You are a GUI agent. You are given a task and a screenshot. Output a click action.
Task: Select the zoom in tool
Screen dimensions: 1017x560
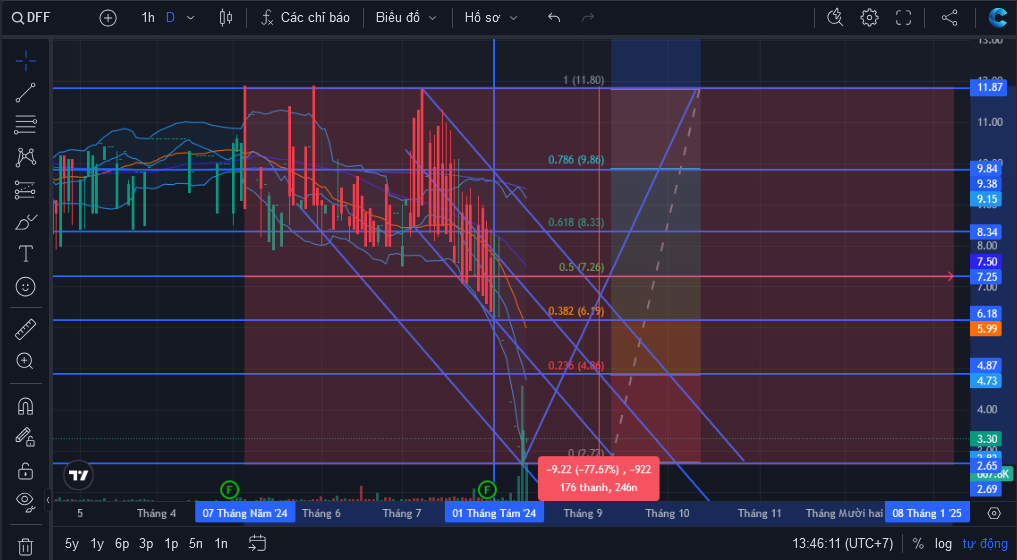click(x=25, y=361)
